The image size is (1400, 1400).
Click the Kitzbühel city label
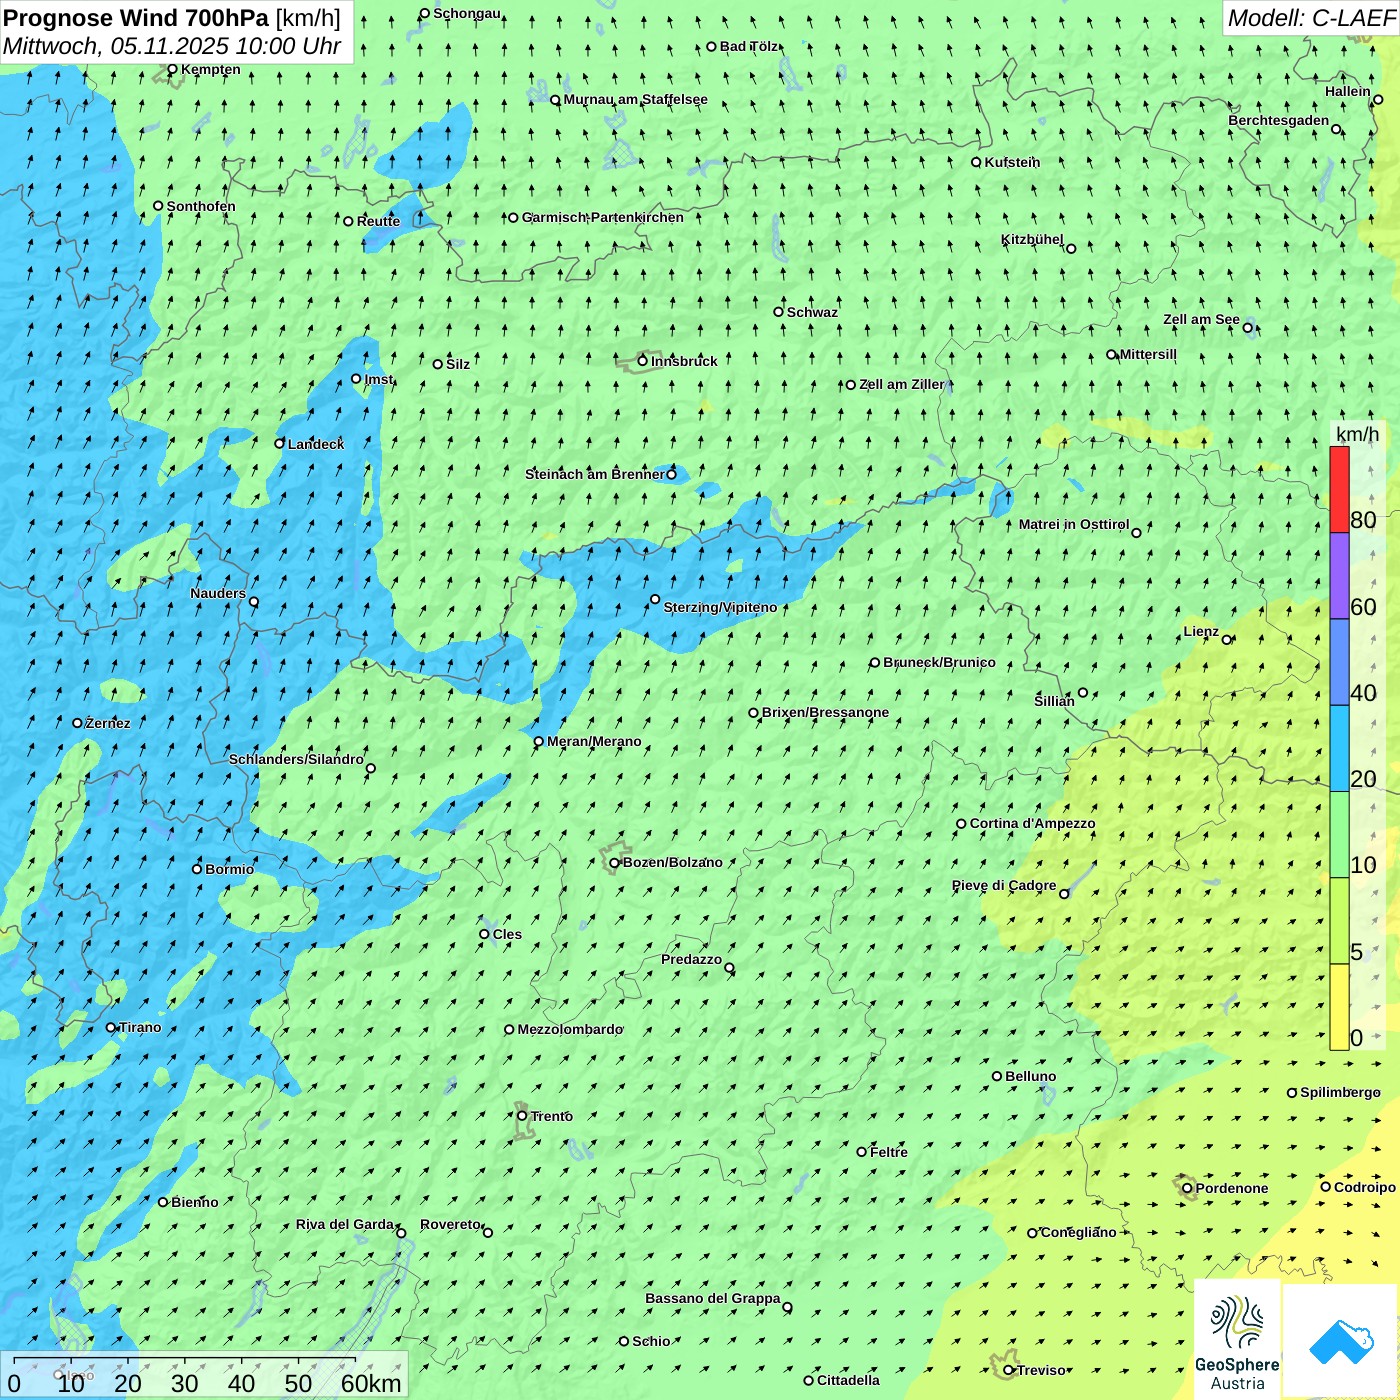(1032, 239)
